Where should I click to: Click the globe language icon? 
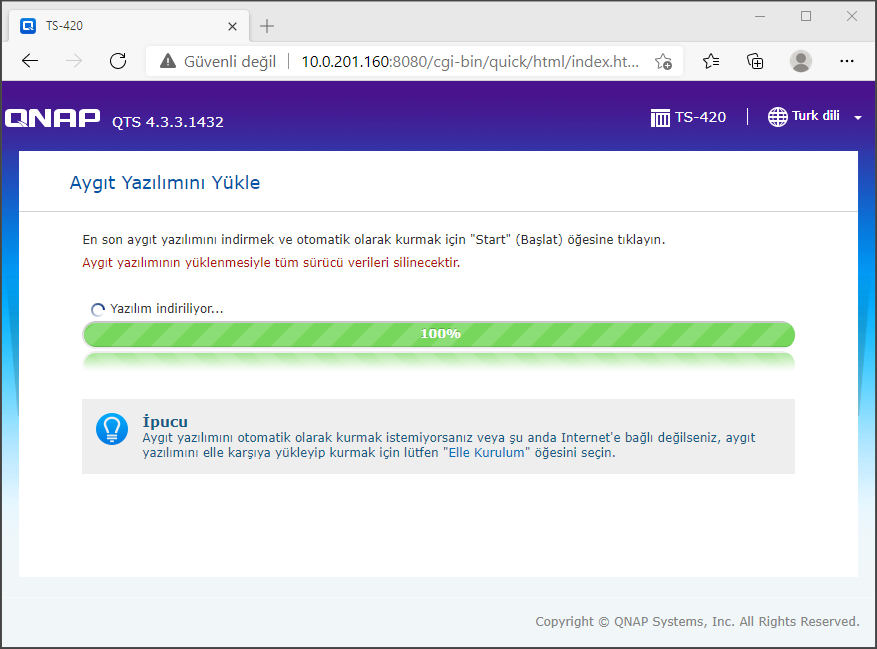777,117
